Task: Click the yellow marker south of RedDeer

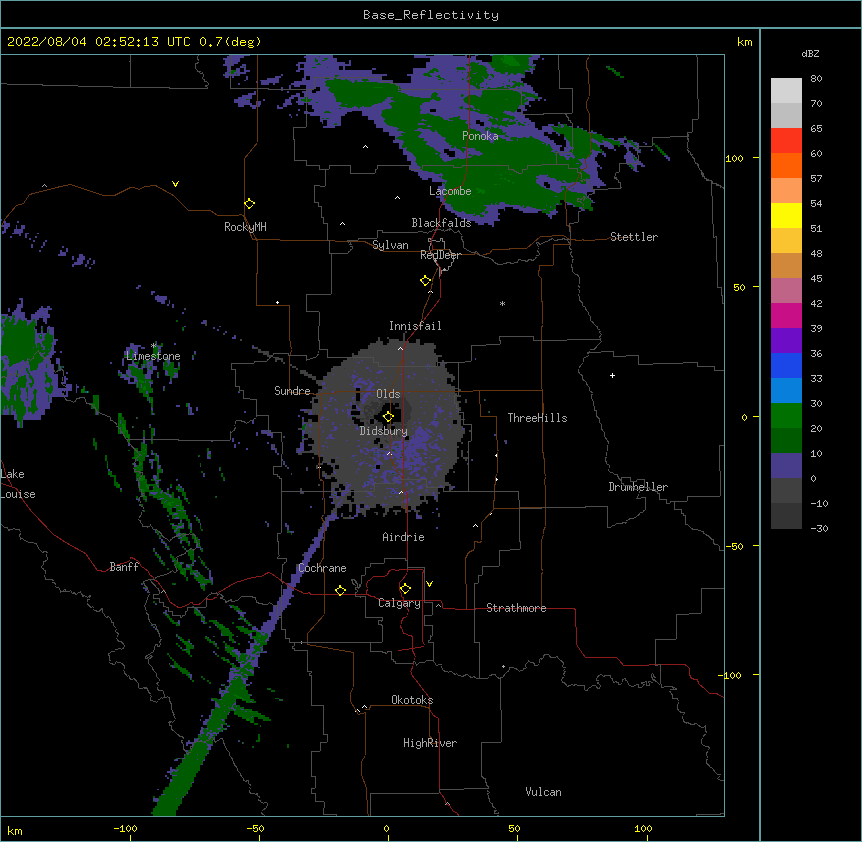Action: (x=426, y=281)
